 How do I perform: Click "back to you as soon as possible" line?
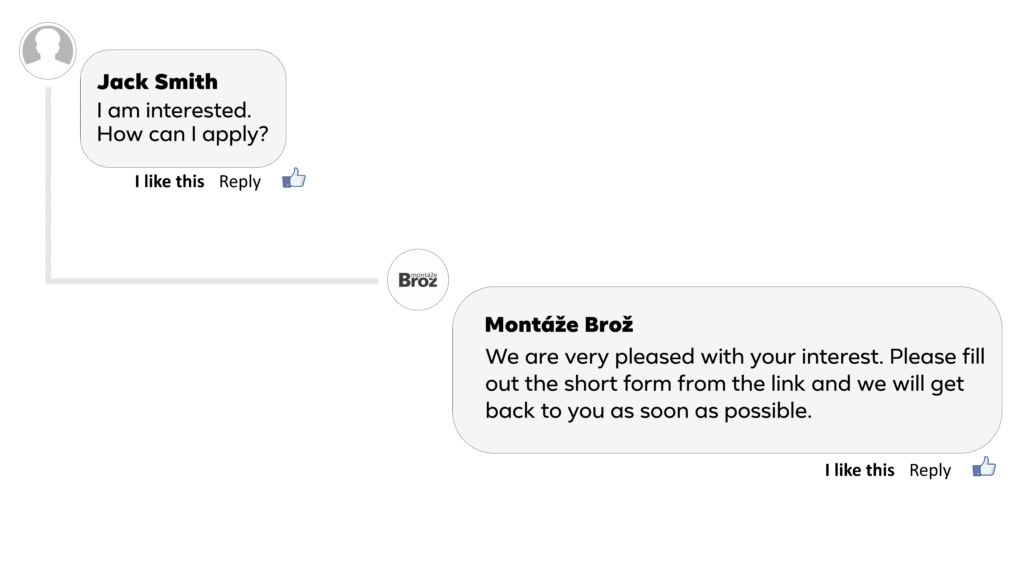pyautogui.click(x=648, y=411)
